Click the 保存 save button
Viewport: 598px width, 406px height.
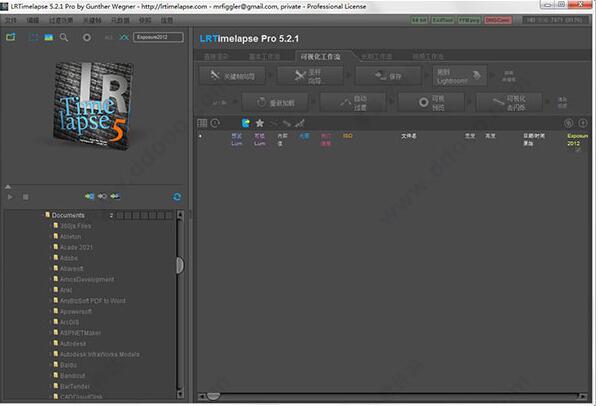[388, 76]
